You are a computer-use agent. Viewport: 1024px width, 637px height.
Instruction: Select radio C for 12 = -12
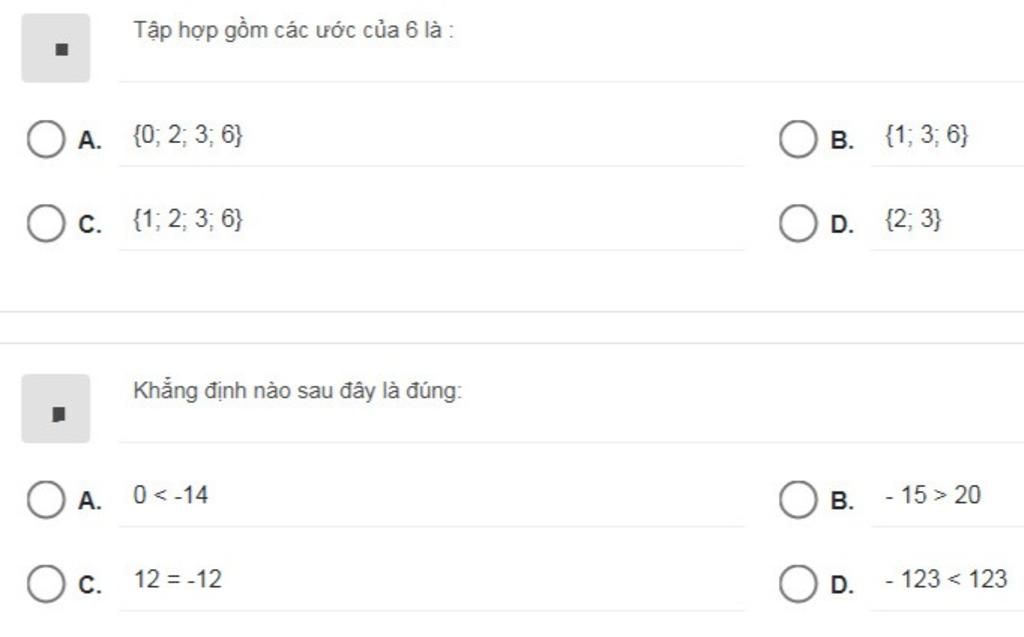[x=46, y=583]
